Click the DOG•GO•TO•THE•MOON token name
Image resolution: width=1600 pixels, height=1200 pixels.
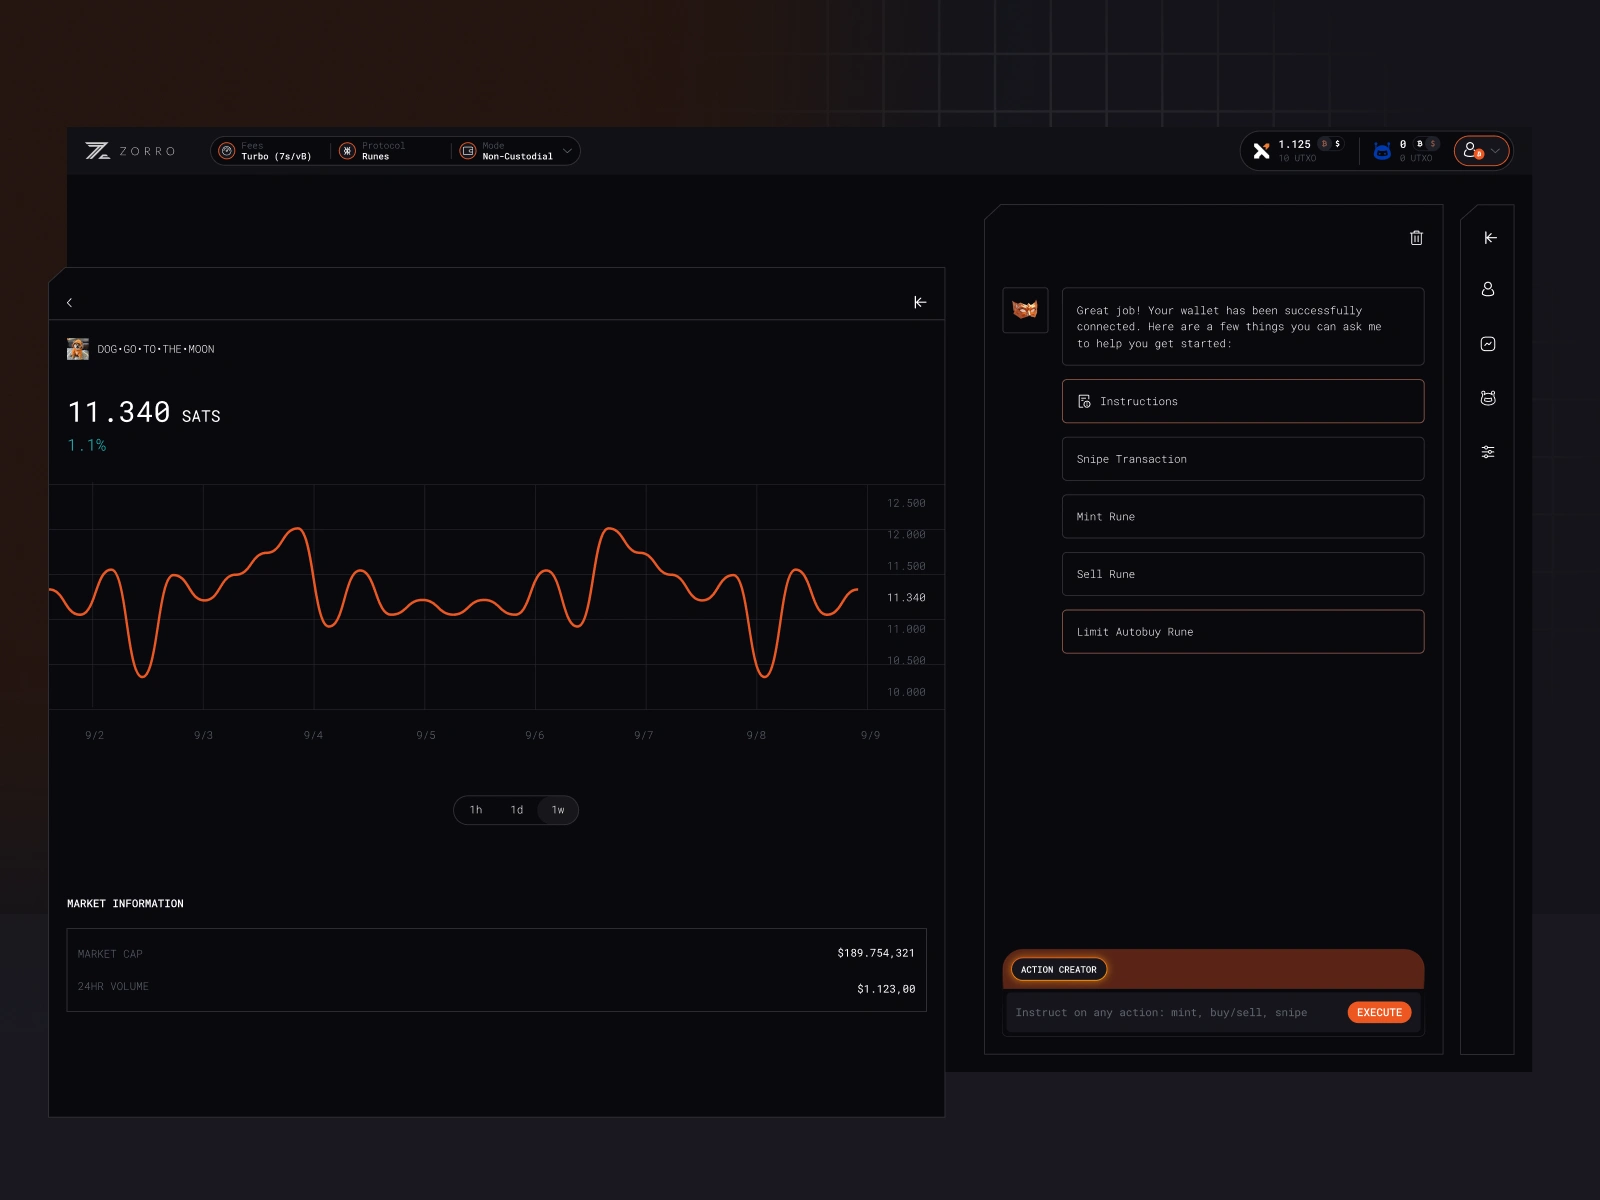(x=156, y=349)
